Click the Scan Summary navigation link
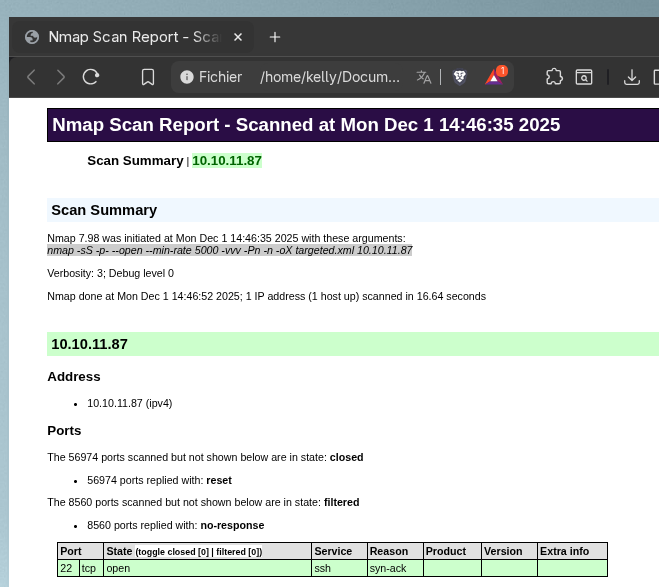Screen dimensions: 659x587 [135, 160]
